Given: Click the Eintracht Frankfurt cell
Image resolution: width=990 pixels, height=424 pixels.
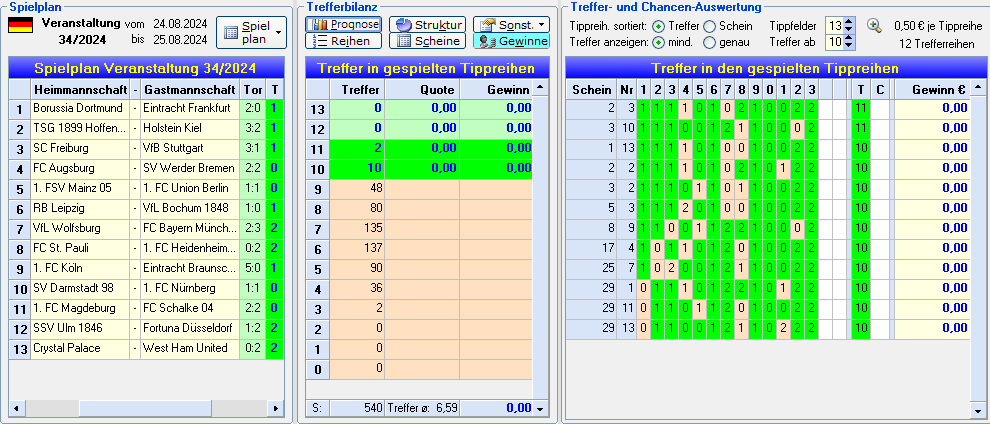Looking at the screenshot, I should click(190, 109).
